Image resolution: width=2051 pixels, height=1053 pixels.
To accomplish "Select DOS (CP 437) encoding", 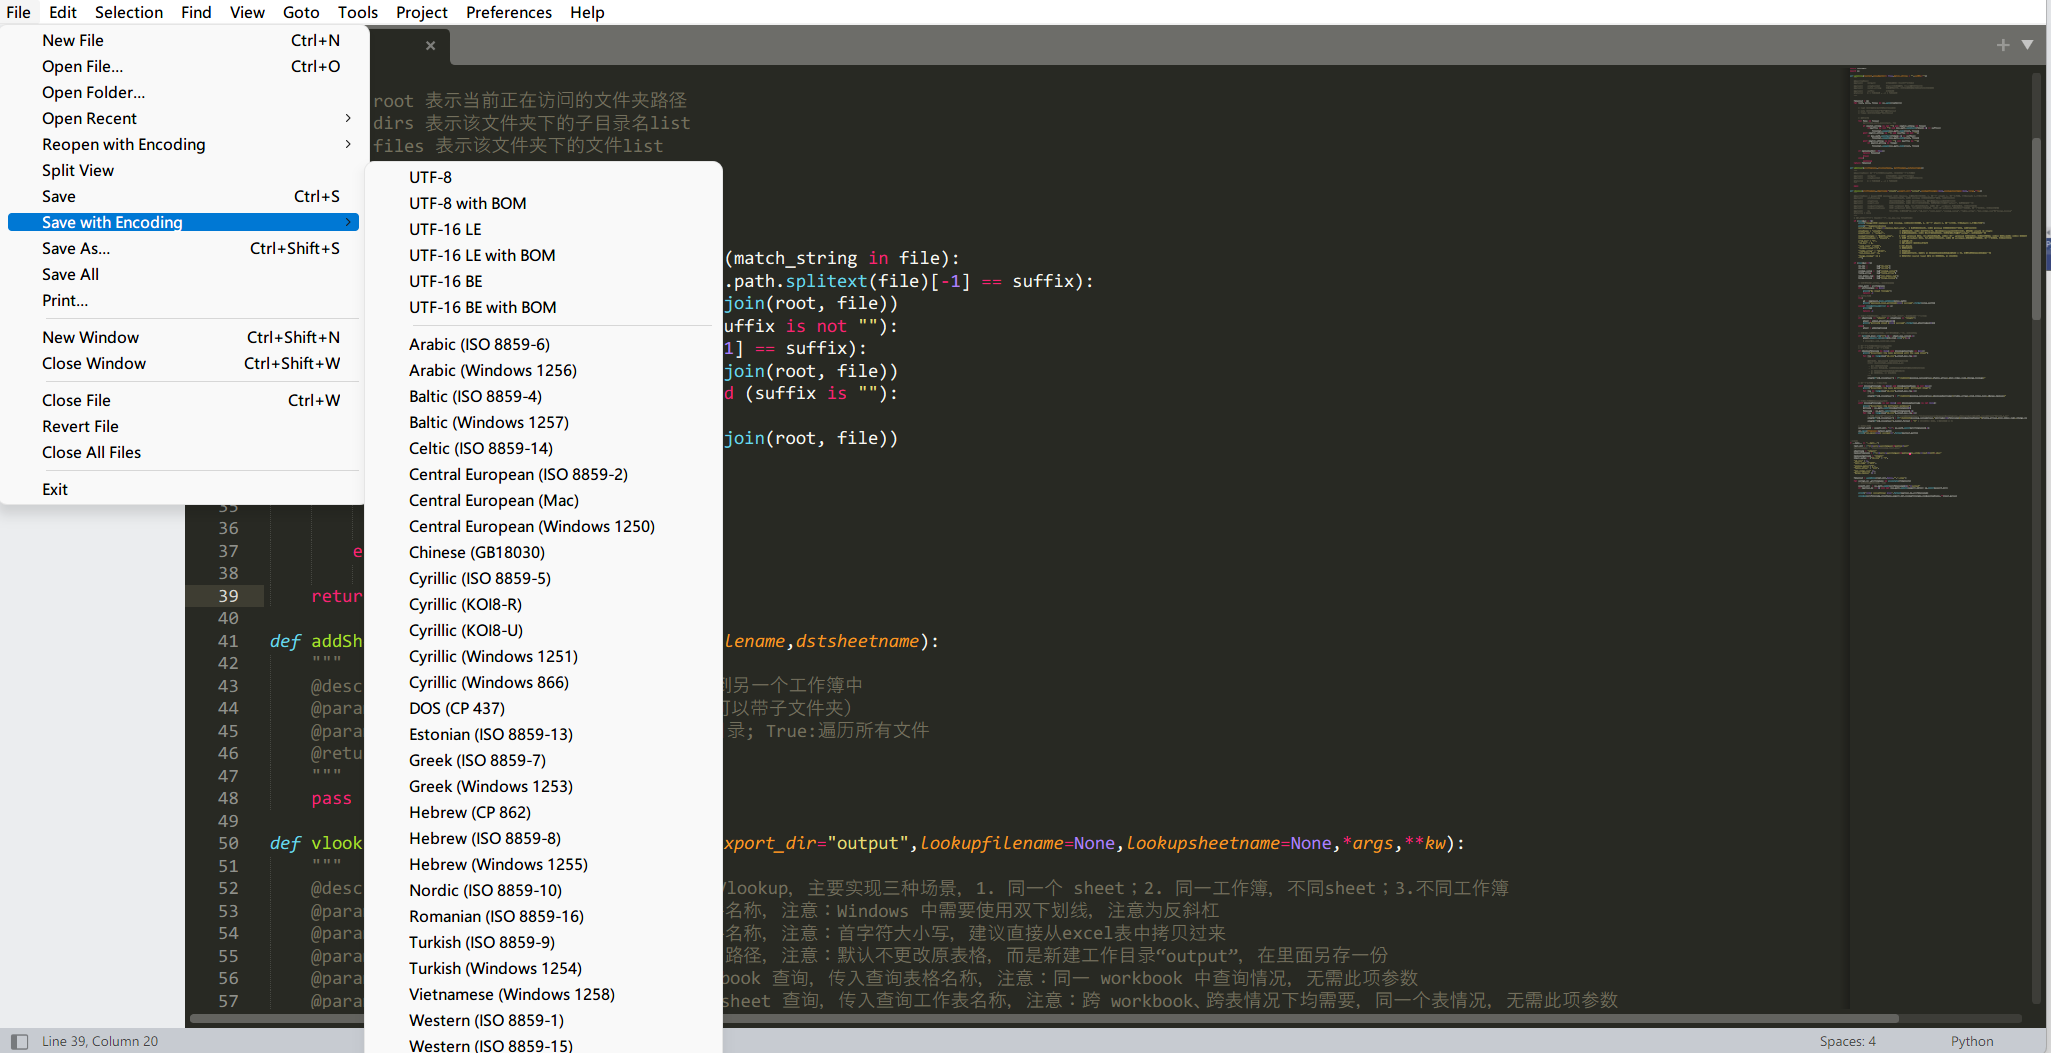I will (x=543, y=708).
